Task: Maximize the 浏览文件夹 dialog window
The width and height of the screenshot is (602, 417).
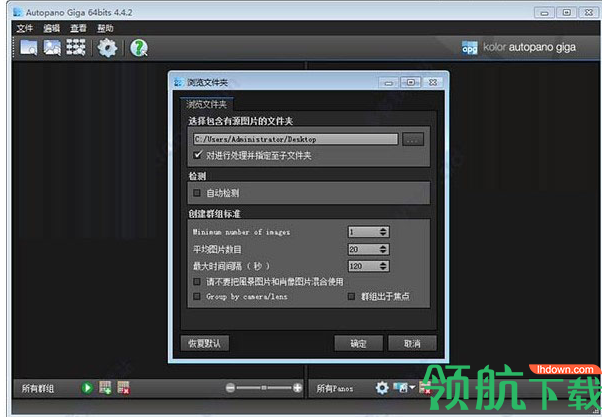Action: click(410, 82)
